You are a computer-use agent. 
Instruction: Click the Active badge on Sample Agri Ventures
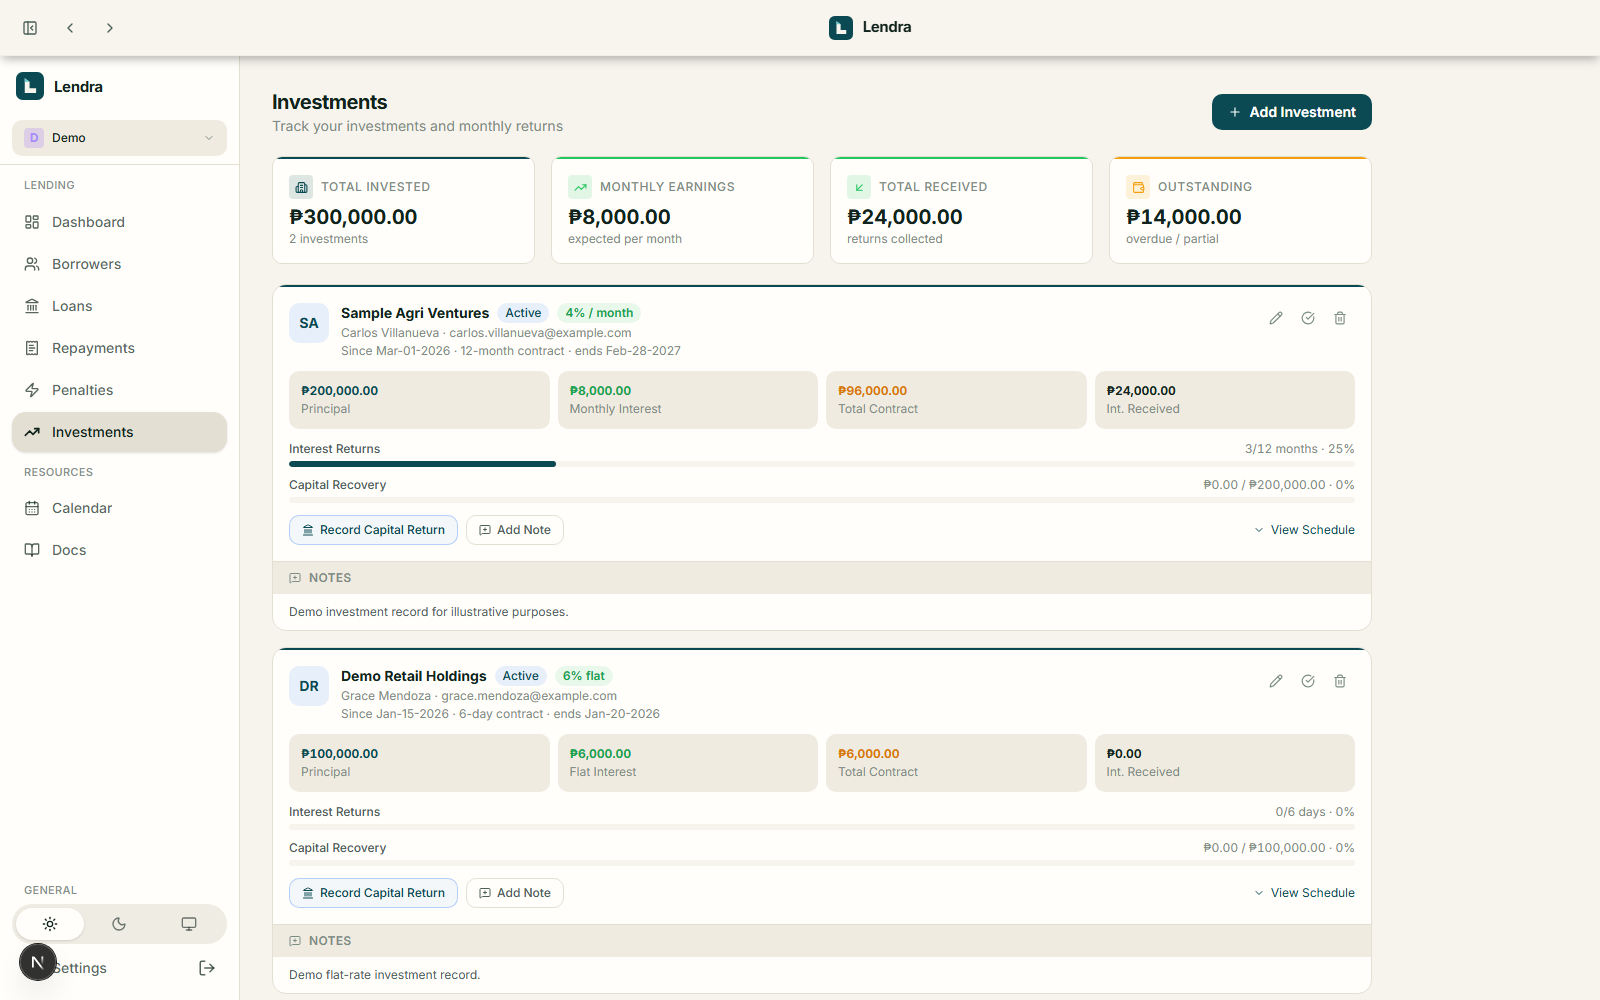tap(523, 313)
